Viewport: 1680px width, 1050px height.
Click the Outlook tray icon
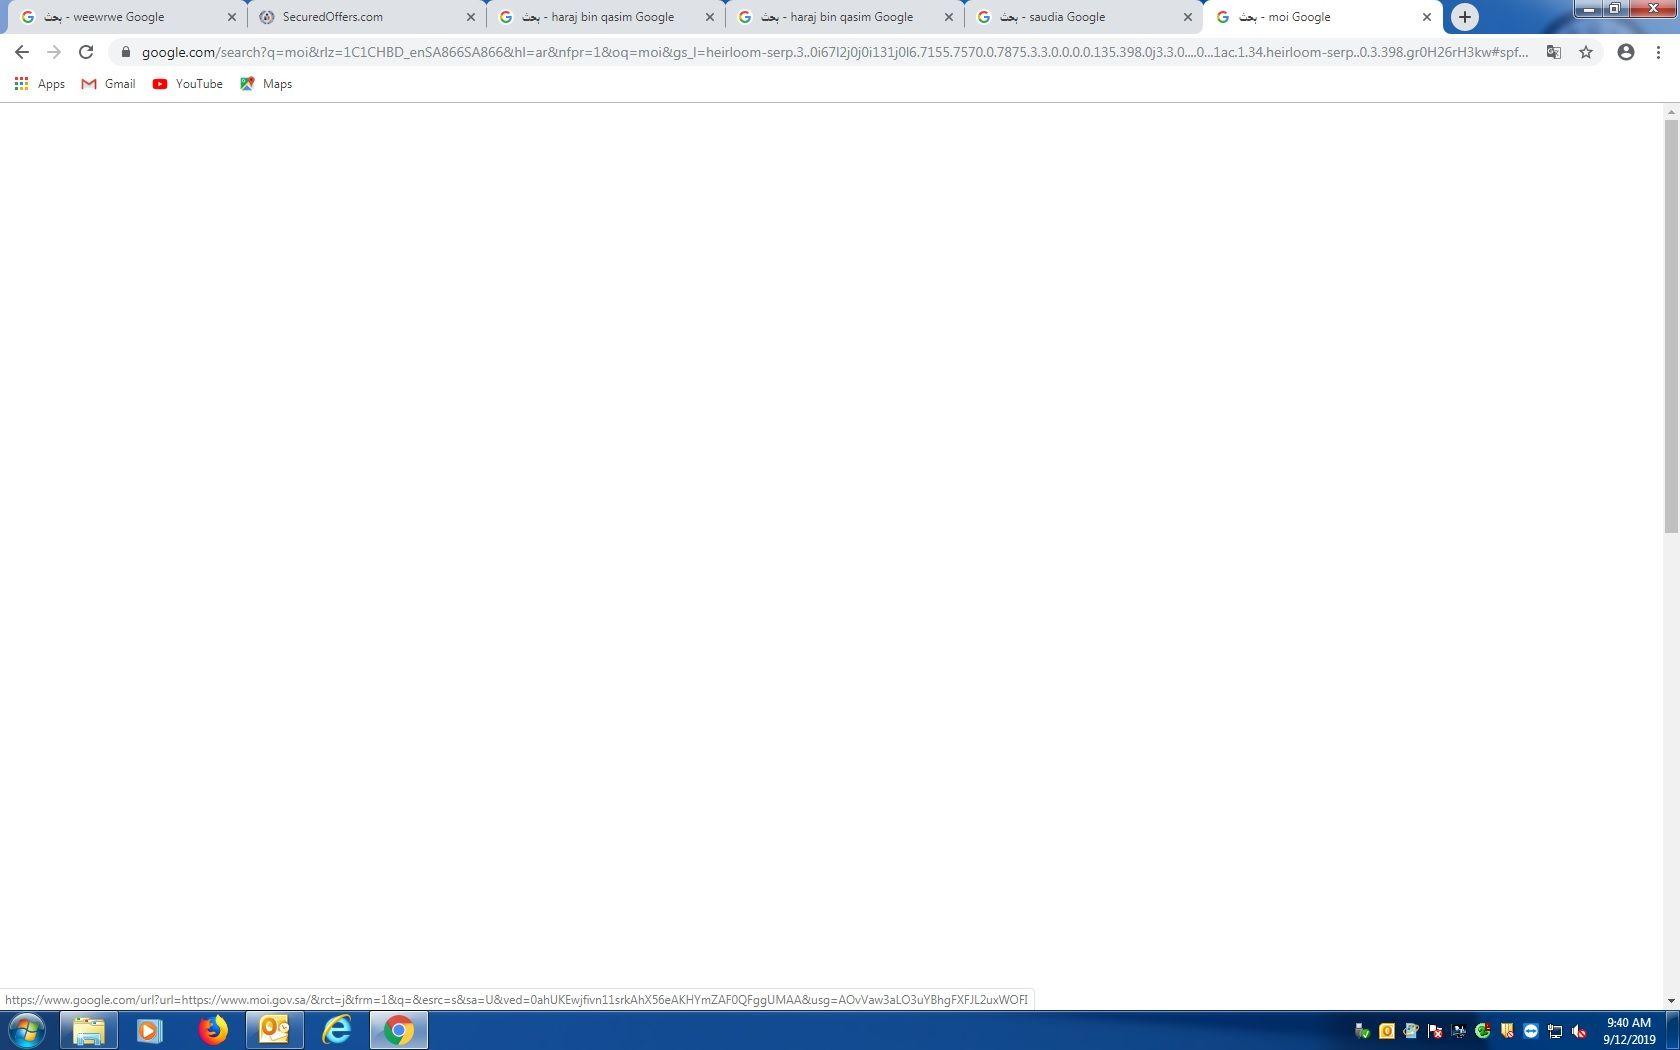(x=1387, y=1031)
